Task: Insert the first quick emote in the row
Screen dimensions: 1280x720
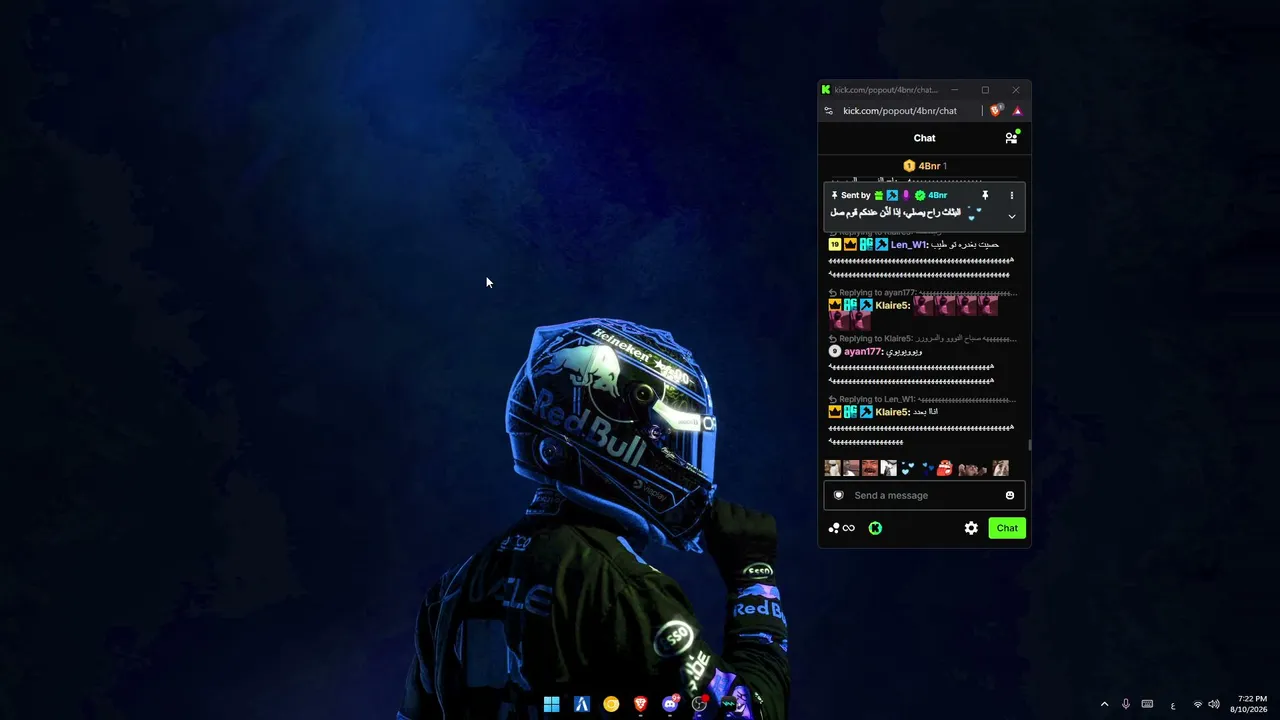Action: 832,468
